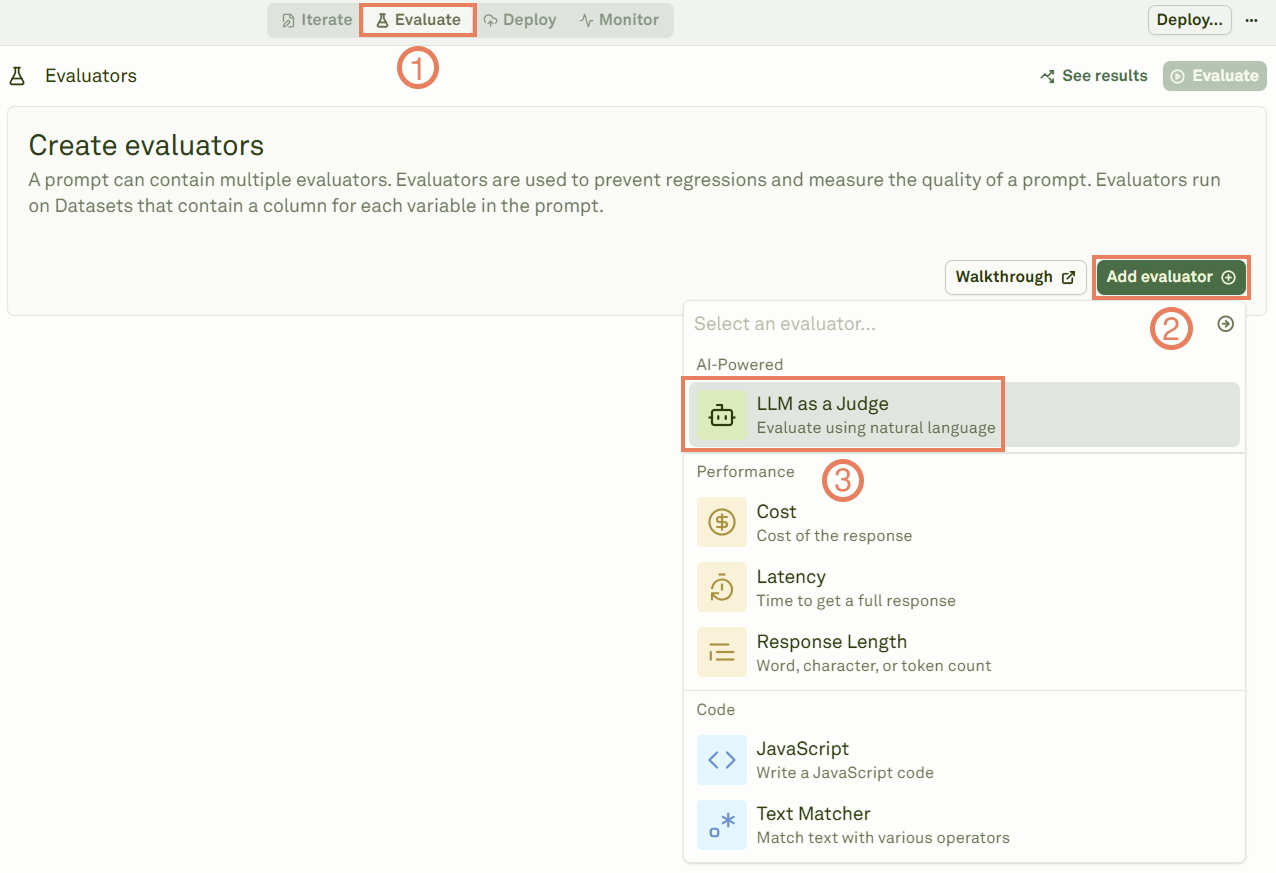Select the JavaScript code brackets icon
The width and height of the screenshot is (1276, 873).
722,759
